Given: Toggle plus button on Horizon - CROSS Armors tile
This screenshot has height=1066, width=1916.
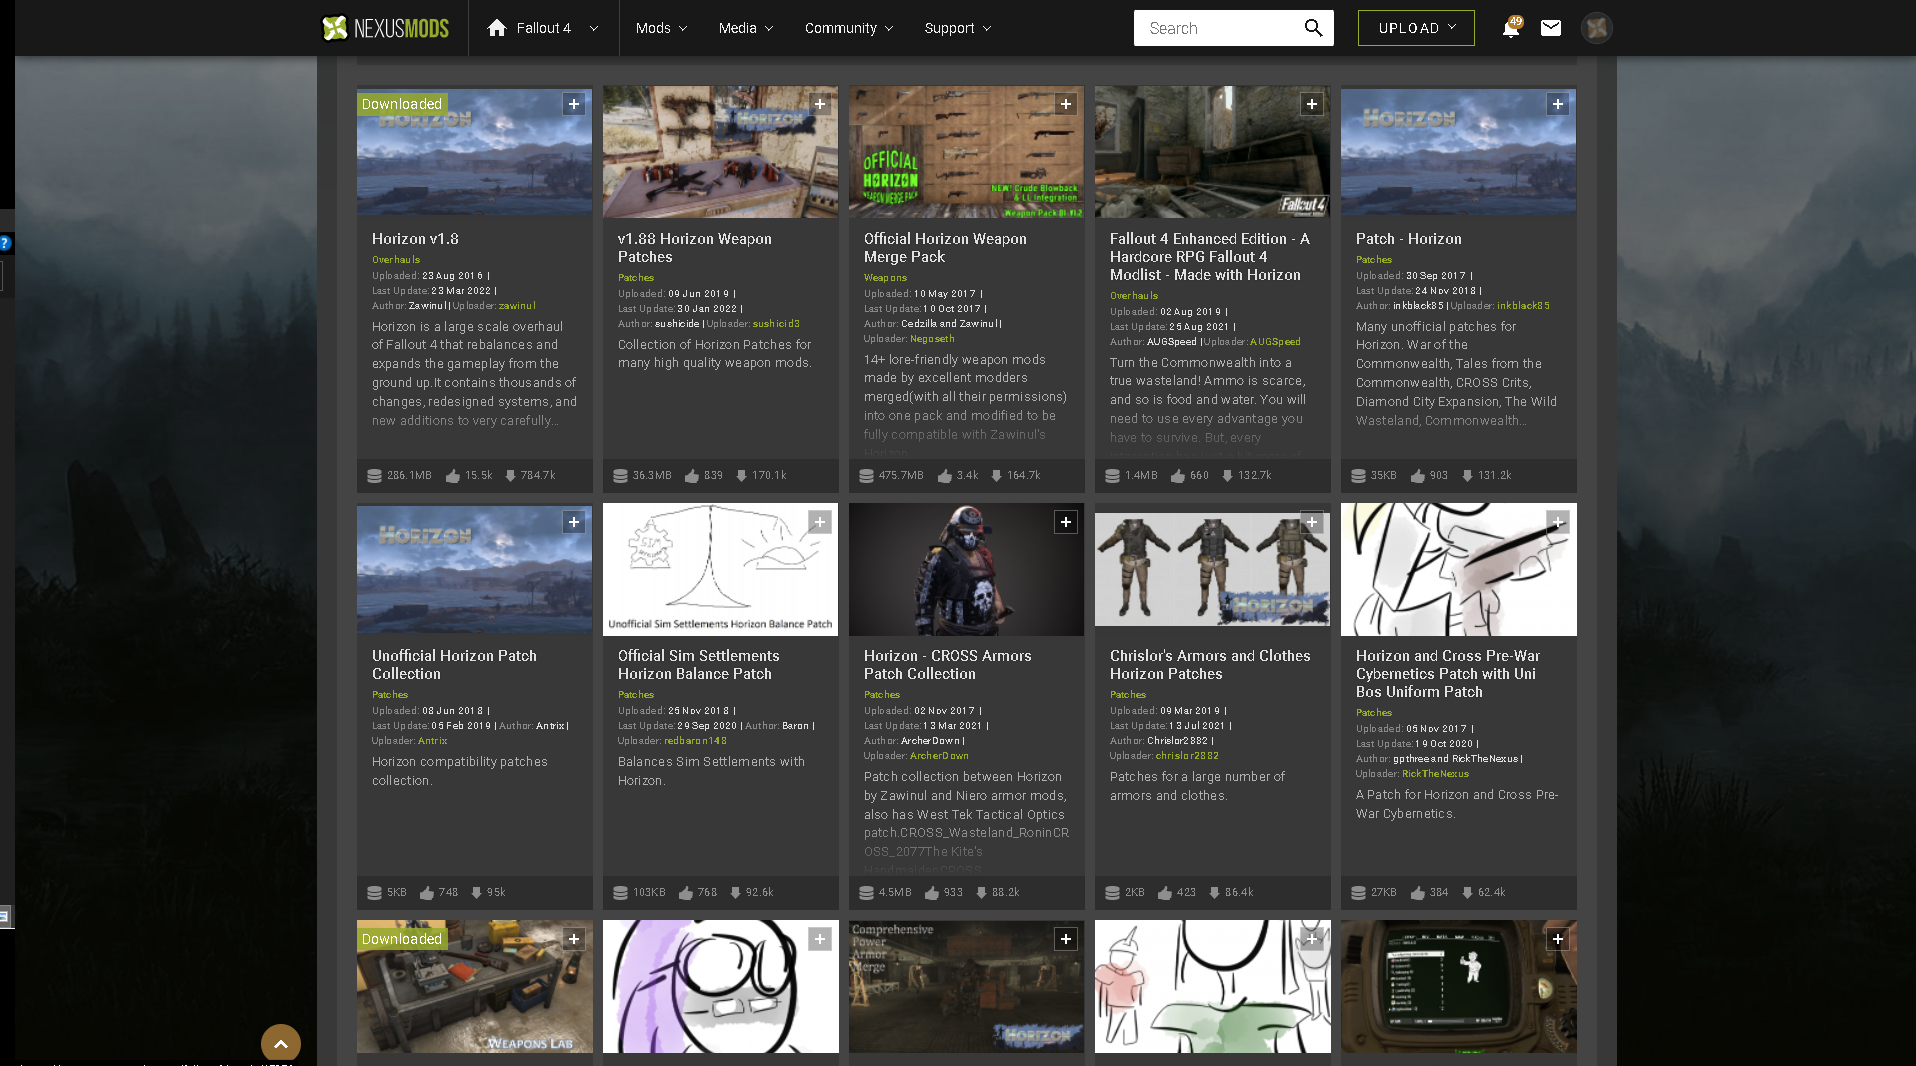Looking at the screenshot, I should (x=1066, y=522).
